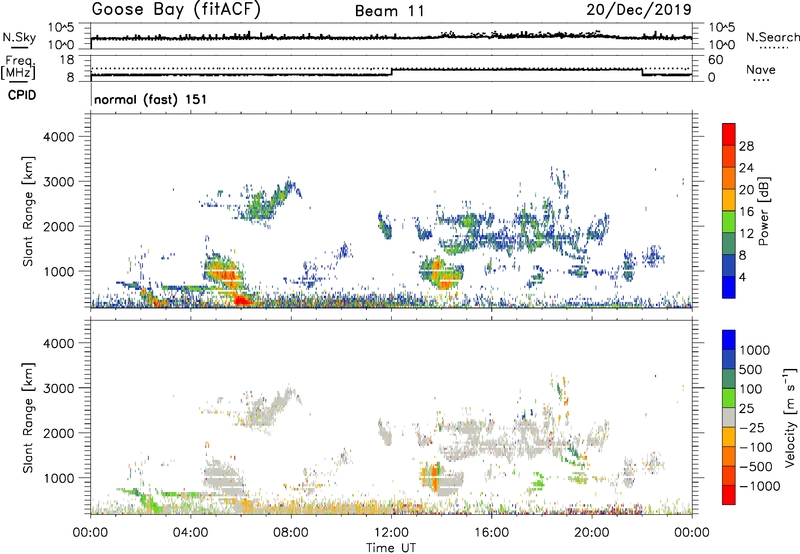800x554 pixels.
Task: Click the 'Goose Bay (fitACF)' title text
Action: pos(176,10)
